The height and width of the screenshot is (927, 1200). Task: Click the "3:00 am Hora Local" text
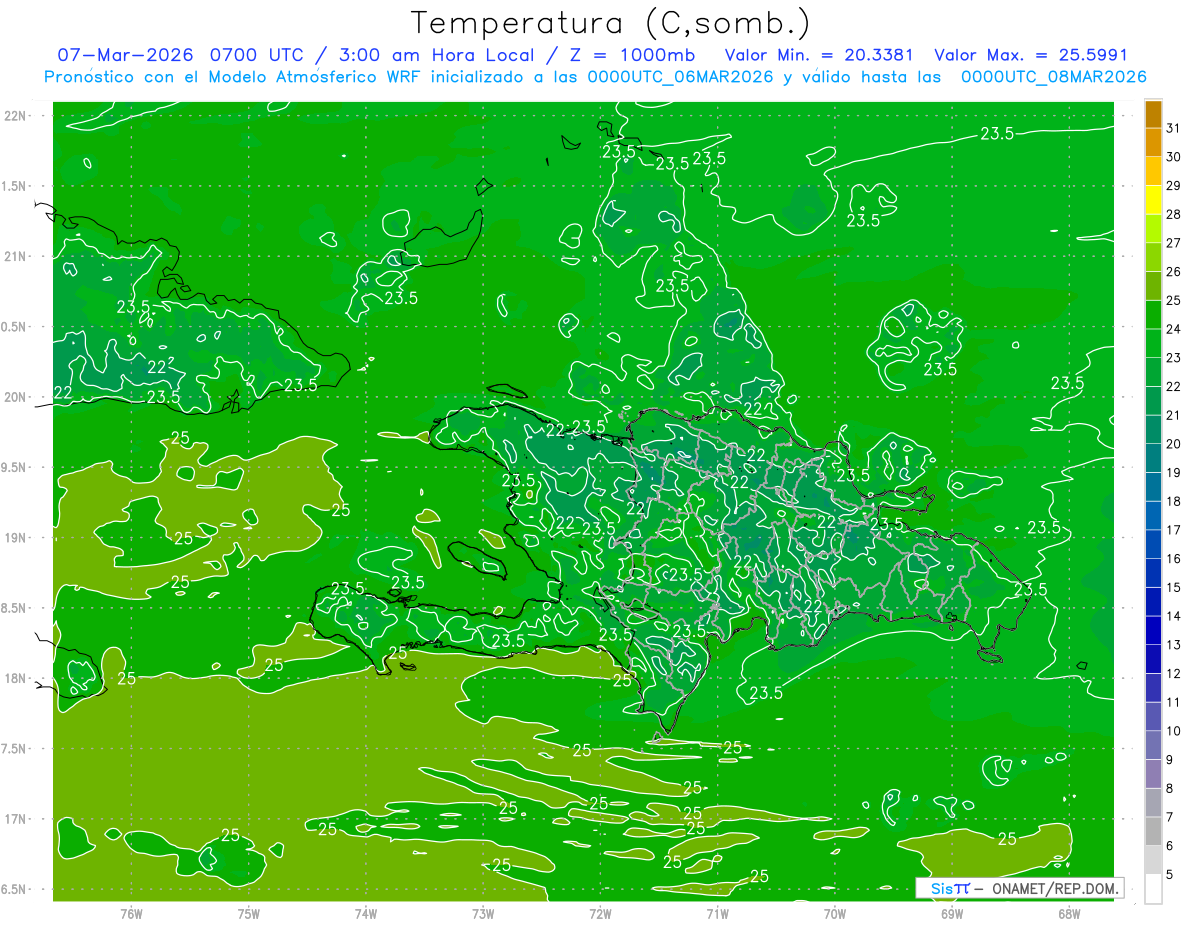tap(431, 55)
